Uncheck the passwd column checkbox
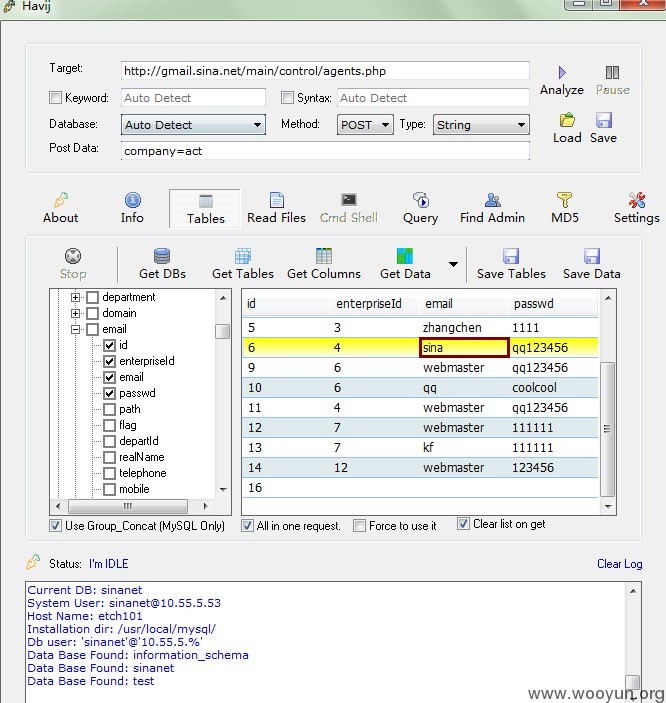Screen dimensions: 666x703 point(109,394)
